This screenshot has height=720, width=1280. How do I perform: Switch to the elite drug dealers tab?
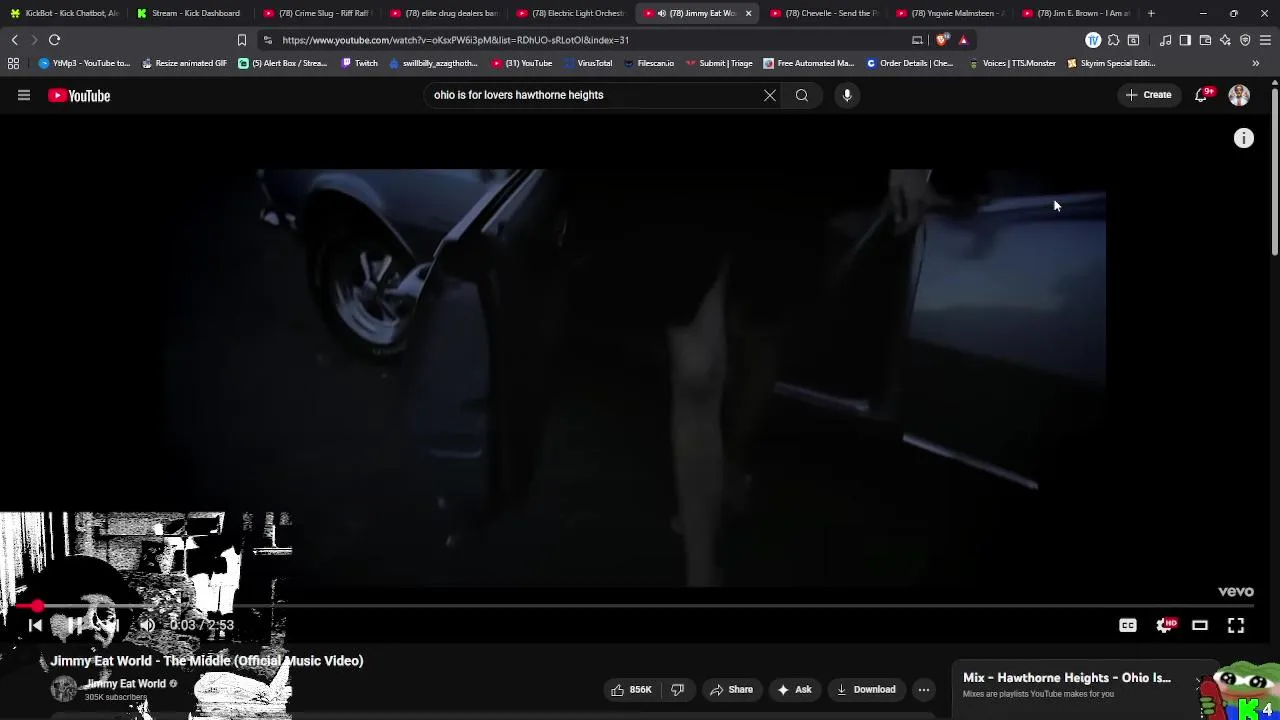tap(443, 13)
